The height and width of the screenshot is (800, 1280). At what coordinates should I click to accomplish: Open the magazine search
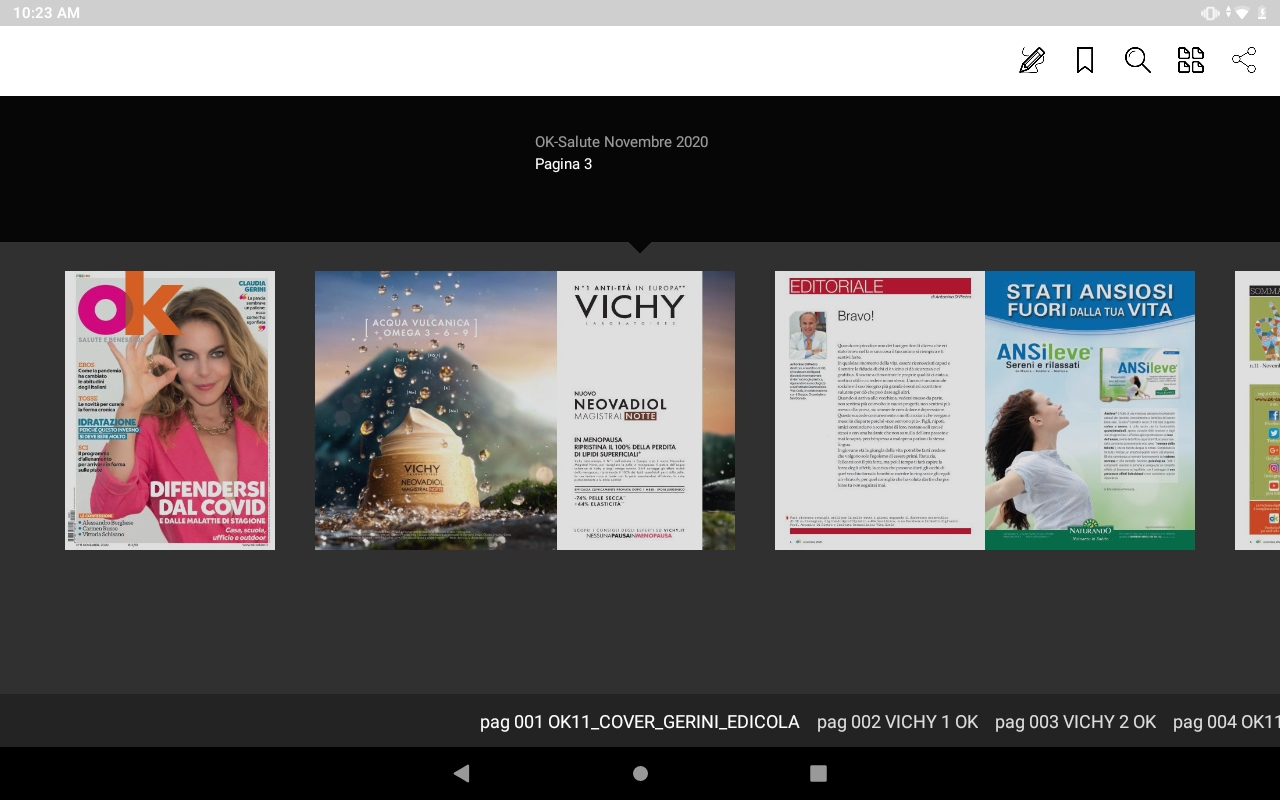pos(1138,60)
